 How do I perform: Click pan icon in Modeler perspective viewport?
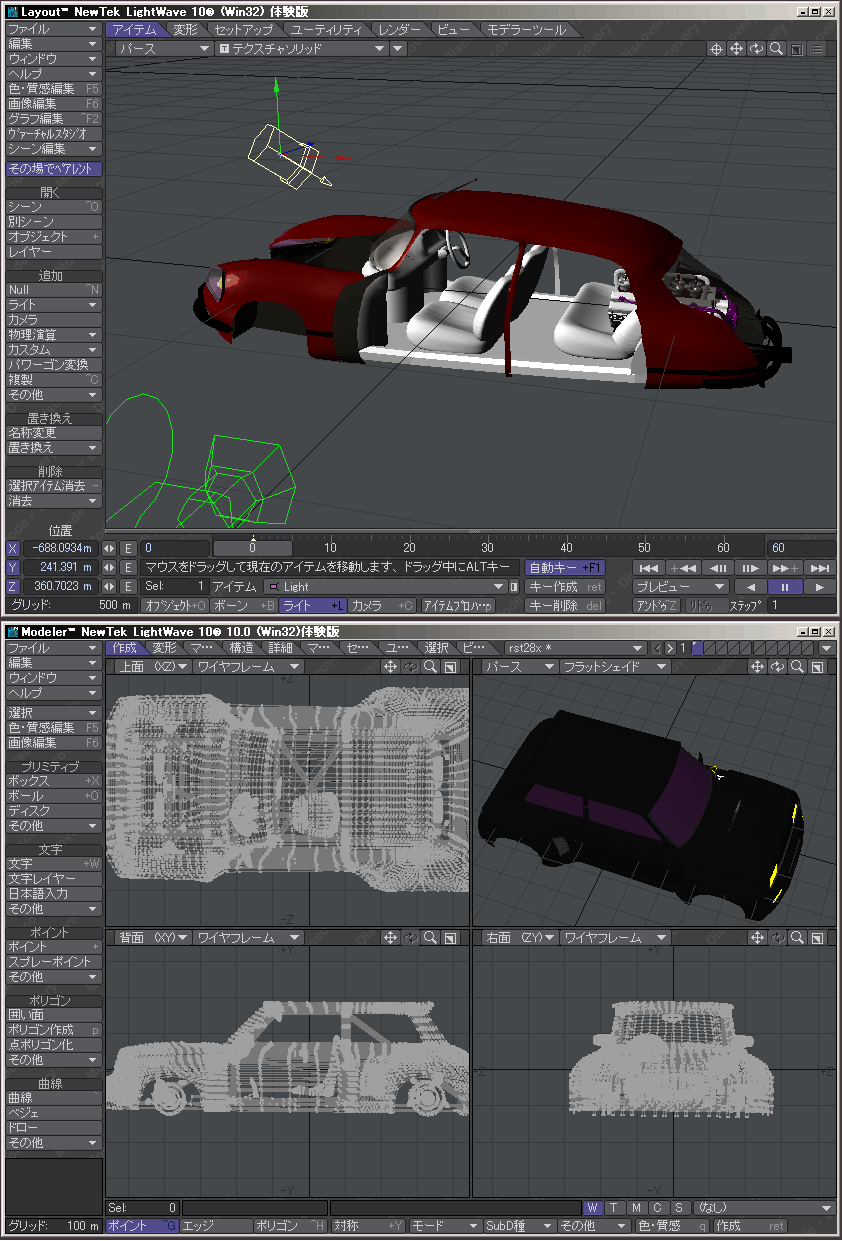tap(758, 667)
